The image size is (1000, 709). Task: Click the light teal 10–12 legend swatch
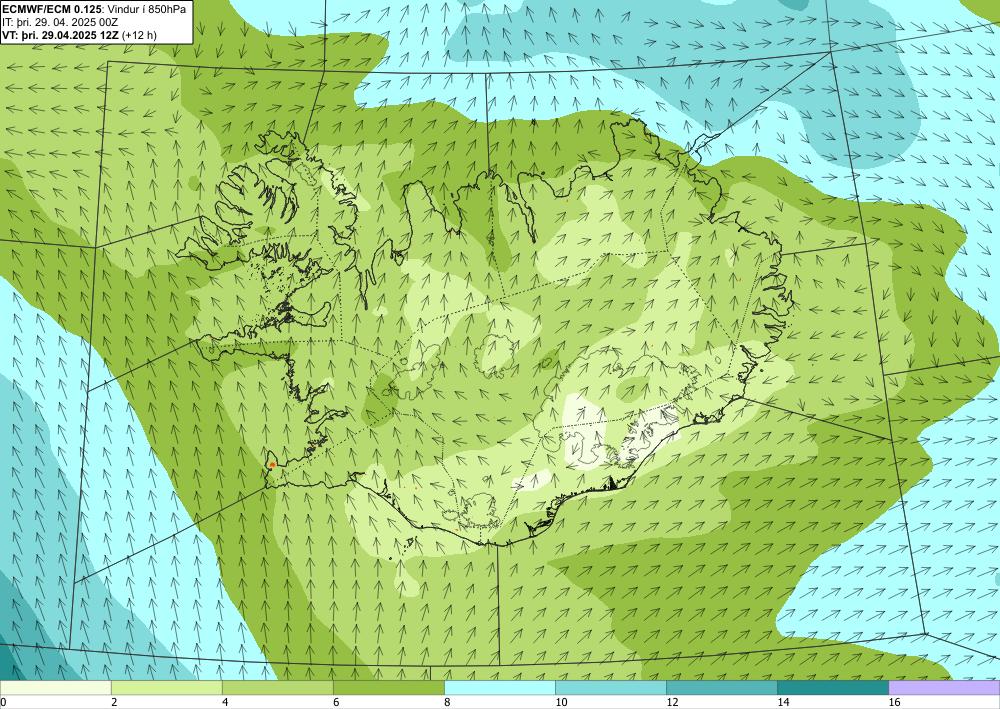tap(610, 688)
